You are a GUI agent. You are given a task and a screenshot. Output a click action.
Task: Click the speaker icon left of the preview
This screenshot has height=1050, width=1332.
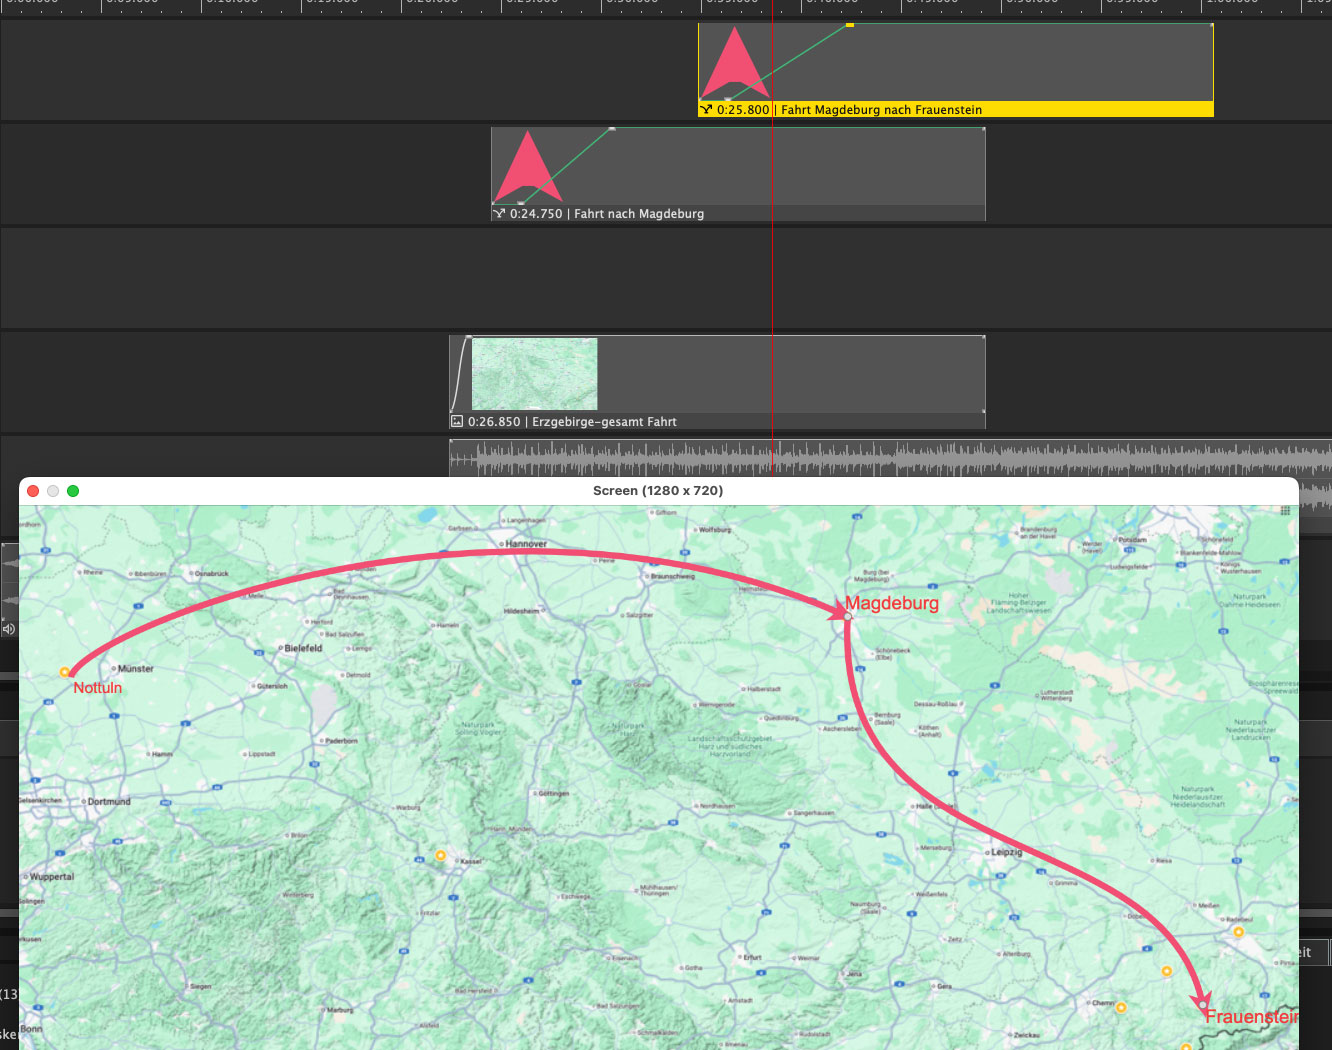pos(9,629)
